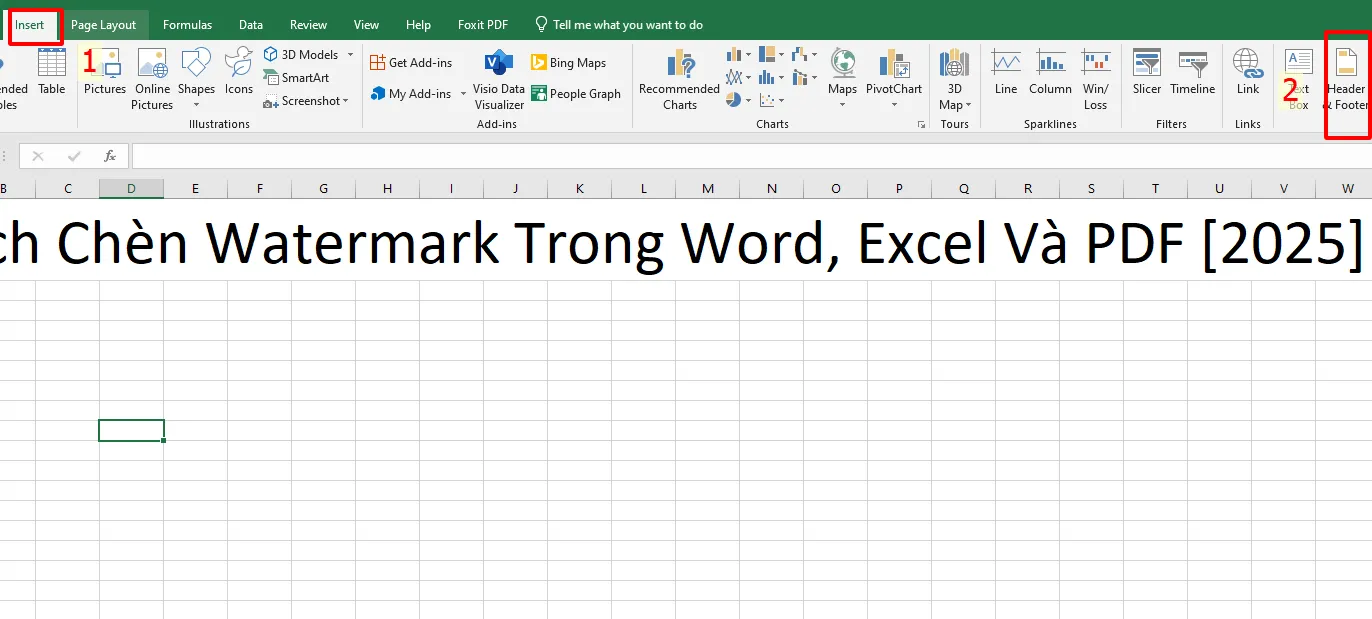Open Insert Column or Bar Chart dropdown
This screenshot has width=1372, height=619.
click(x=739, y=54)
